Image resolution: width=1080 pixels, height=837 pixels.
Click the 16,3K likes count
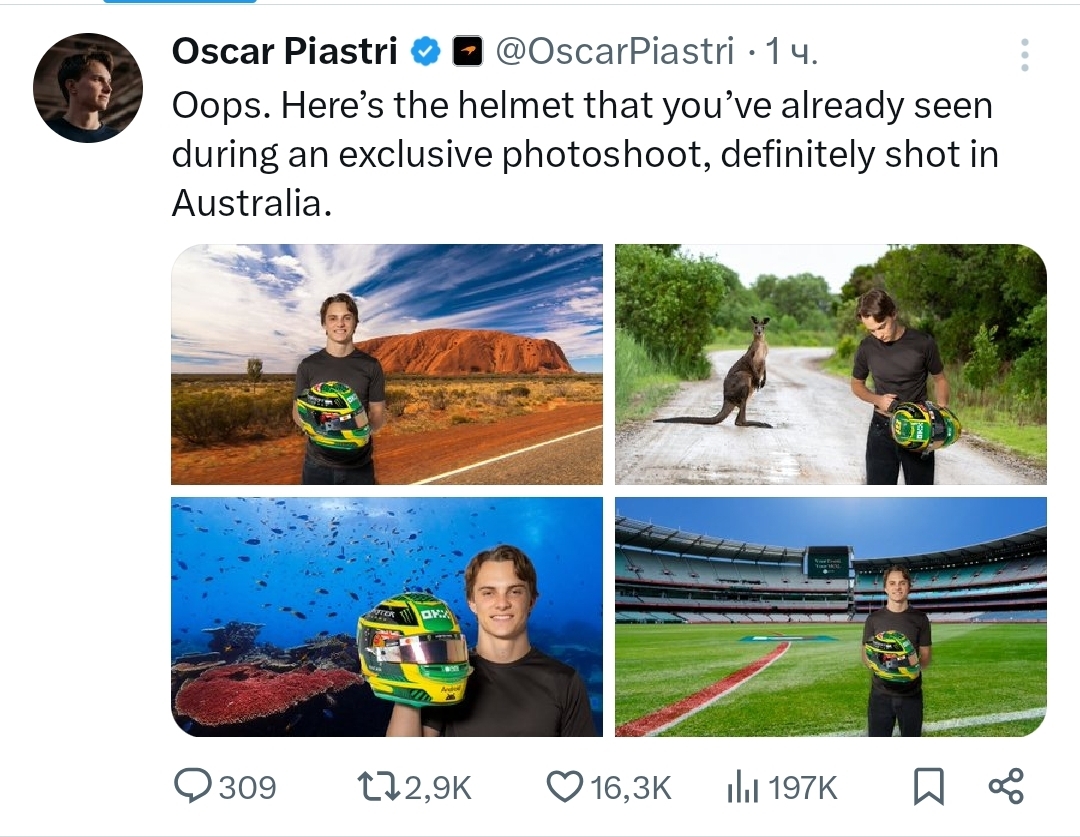[x=631, y=787]
